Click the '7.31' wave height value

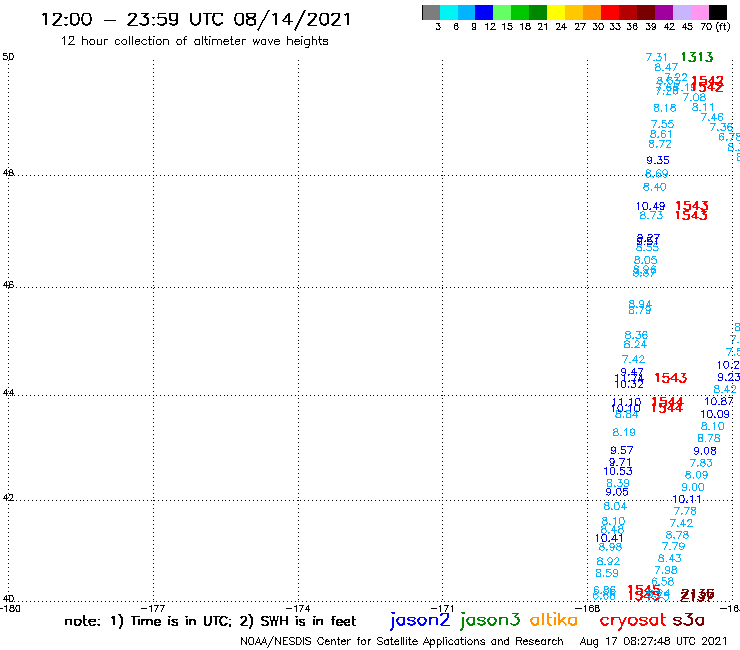(x=657, y=58)
